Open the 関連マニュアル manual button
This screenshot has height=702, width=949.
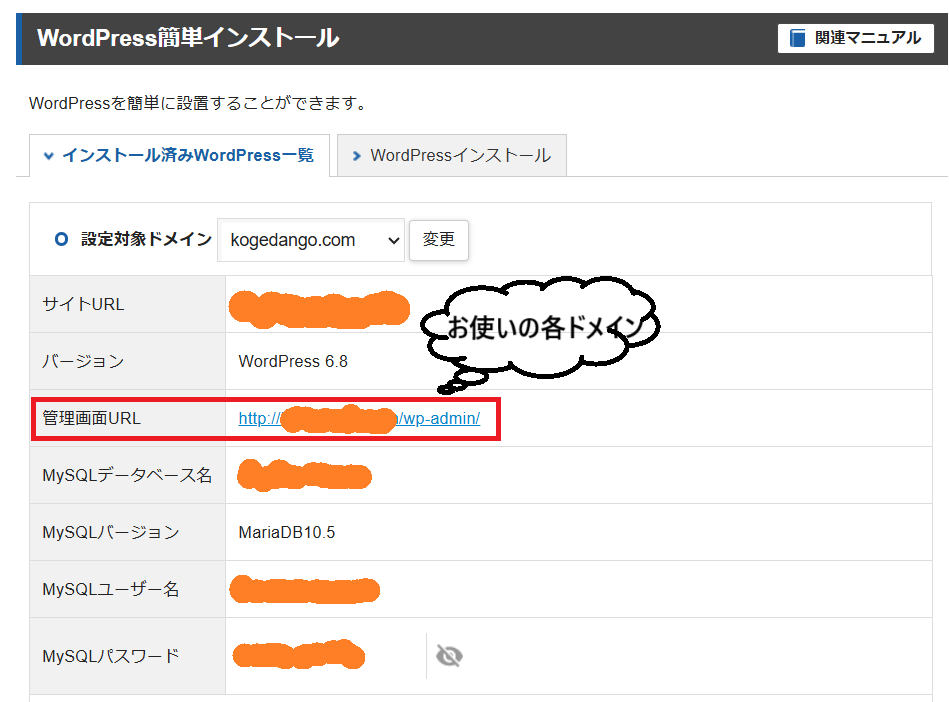[855, 38]
